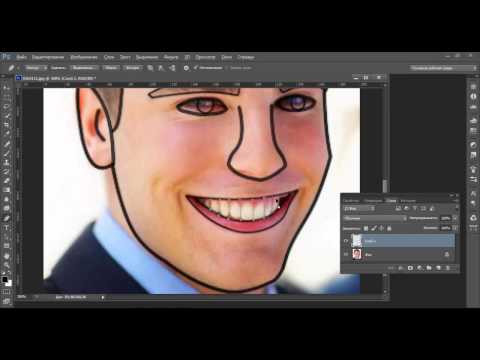Select the Blur tool
The height and width of the screenshot is (360, 480).
(x=6, y=200)
